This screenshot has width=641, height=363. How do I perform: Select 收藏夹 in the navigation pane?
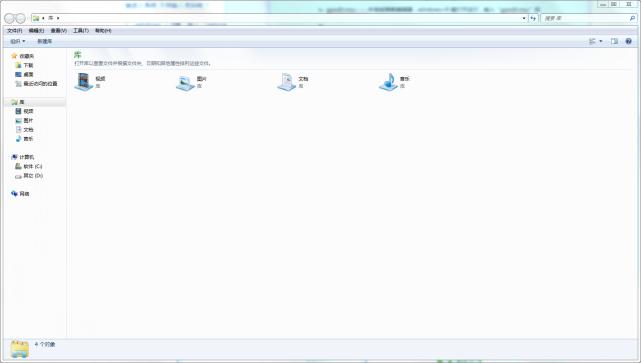(23, 56)
